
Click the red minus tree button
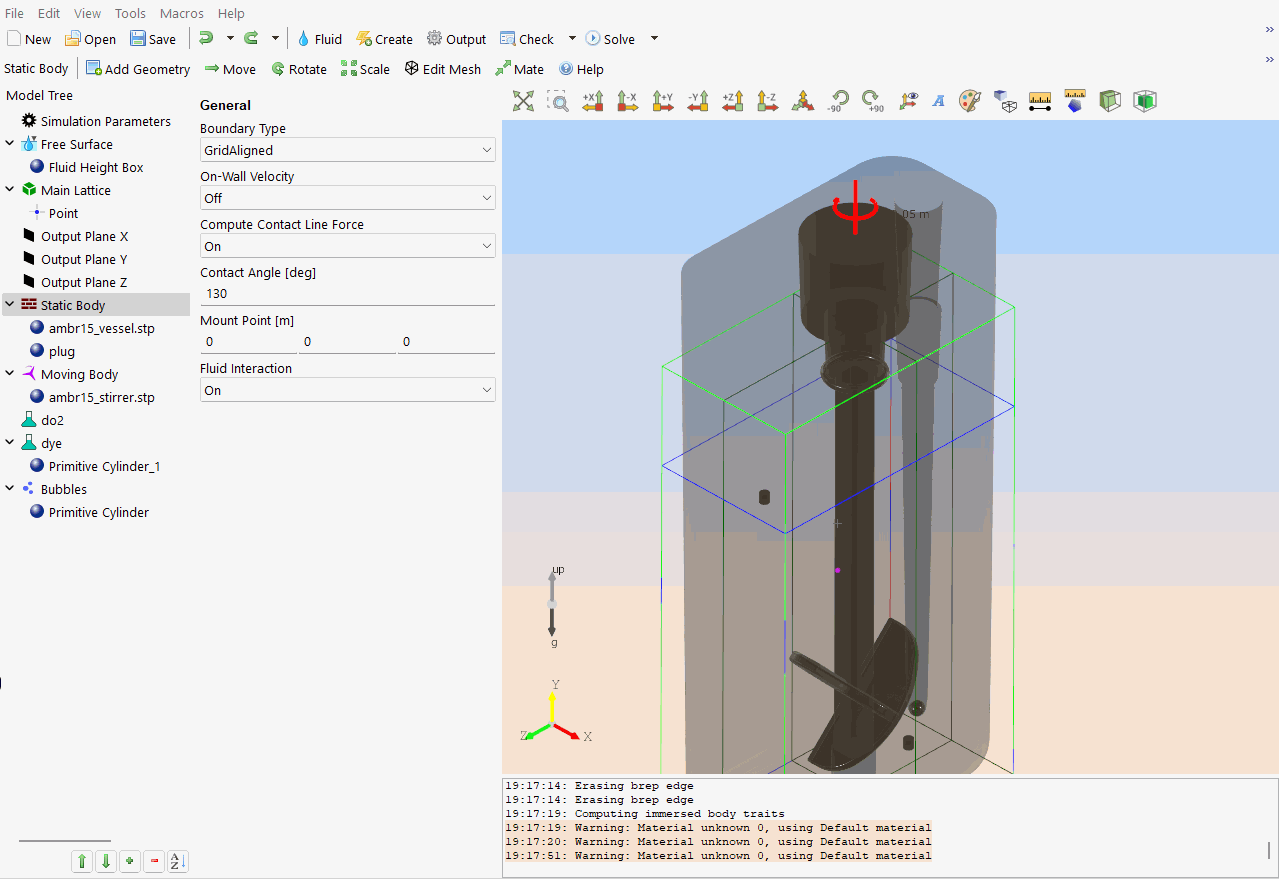[x=154, y=861]
